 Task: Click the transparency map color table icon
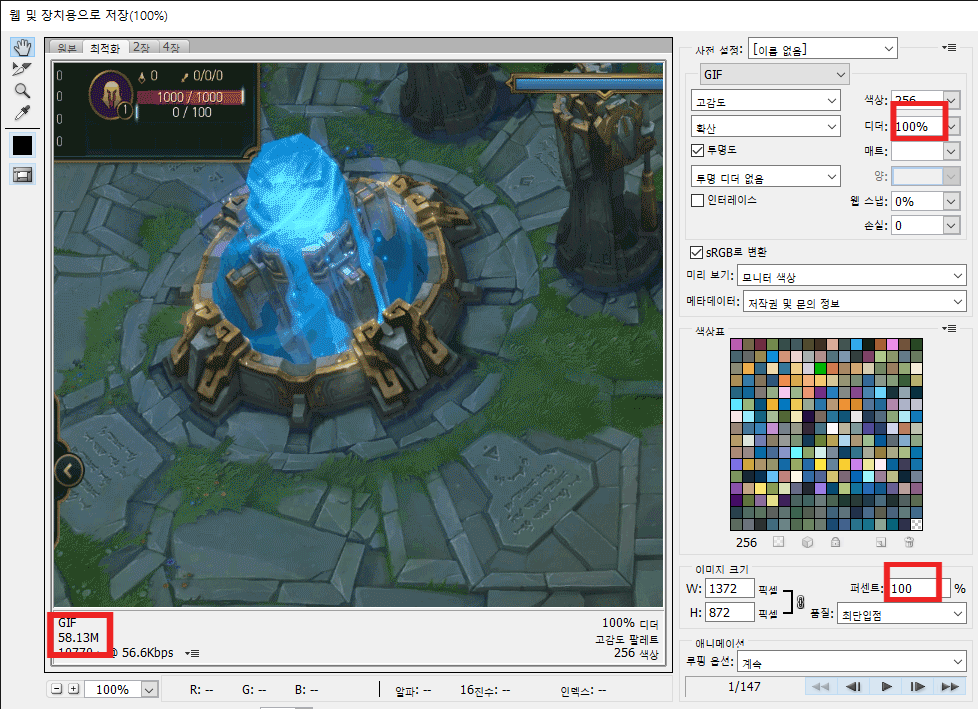(x=778, y=542)
